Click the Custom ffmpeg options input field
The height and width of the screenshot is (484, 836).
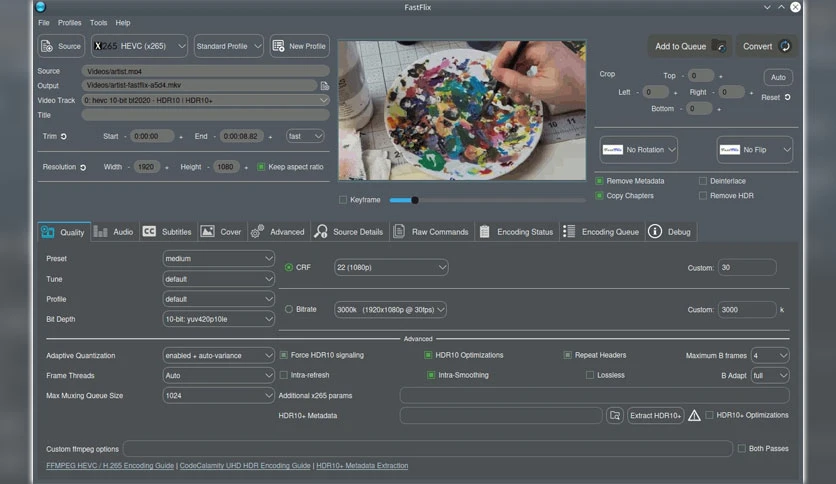pyautogui.click(x=428, y=449)
